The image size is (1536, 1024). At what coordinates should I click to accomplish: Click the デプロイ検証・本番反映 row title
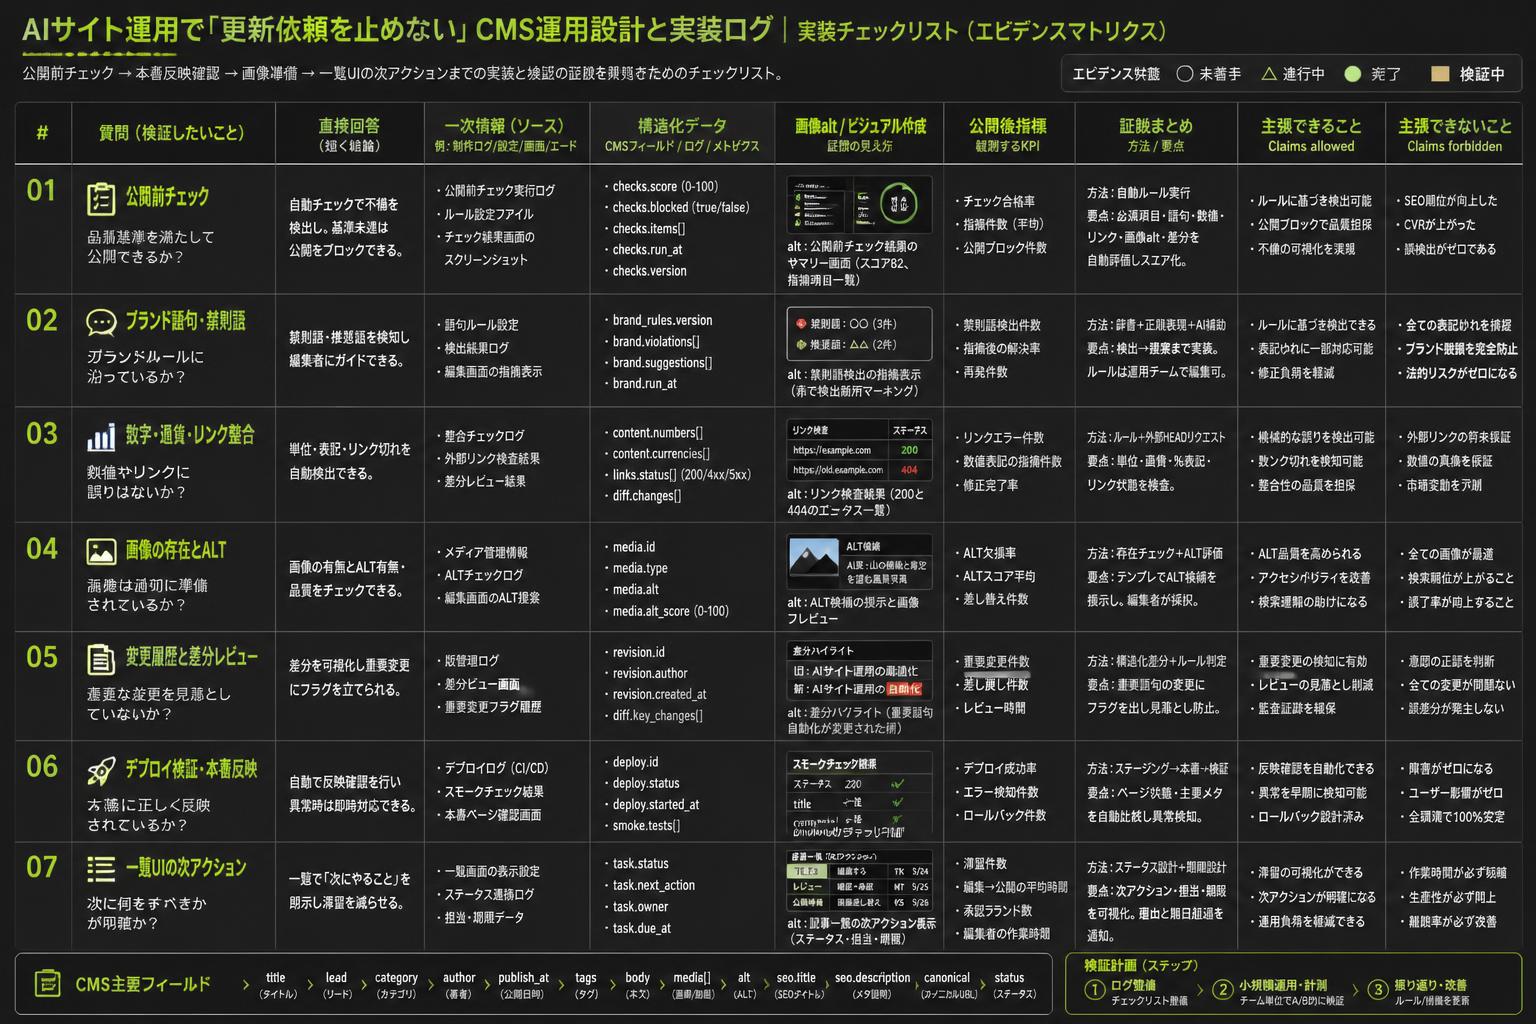click(x=191, y=769)
